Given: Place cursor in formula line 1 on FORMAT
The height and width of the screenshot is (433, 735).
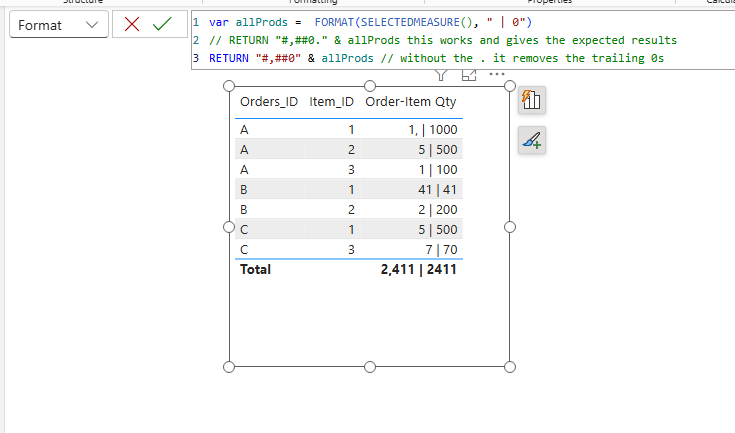Looking at the screenshot, I should pyautogui.click(x=334, y=22).
